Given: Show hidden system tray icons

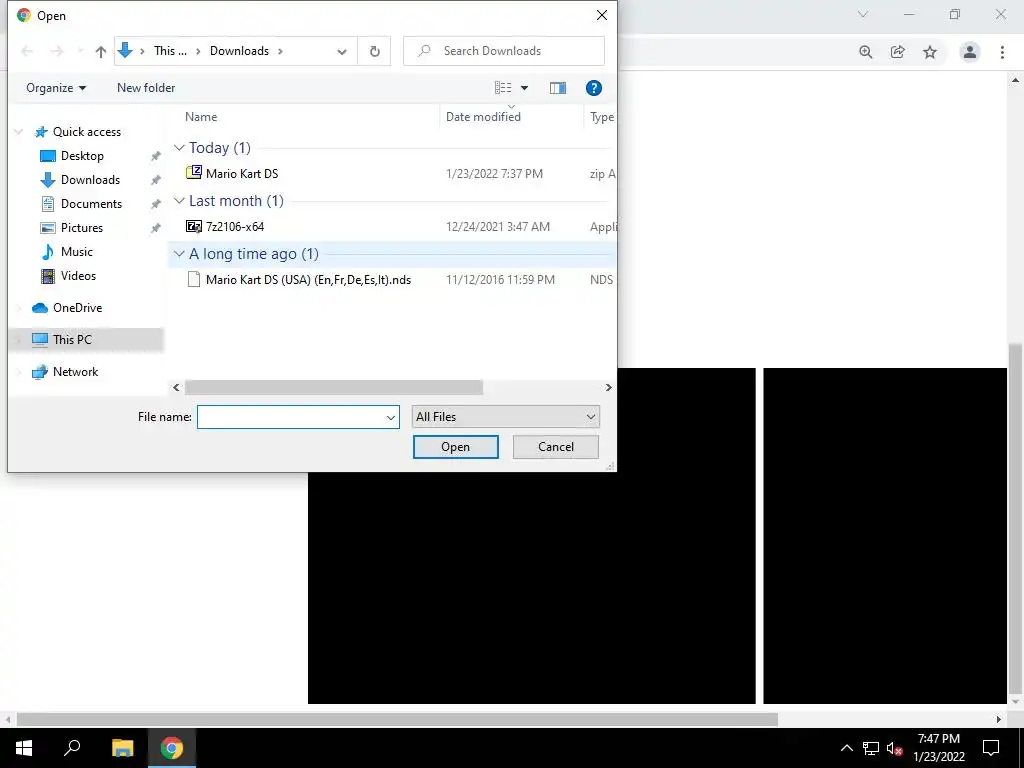Looking at the screenshot, I should pyautogui.click(x=846, y=748).
